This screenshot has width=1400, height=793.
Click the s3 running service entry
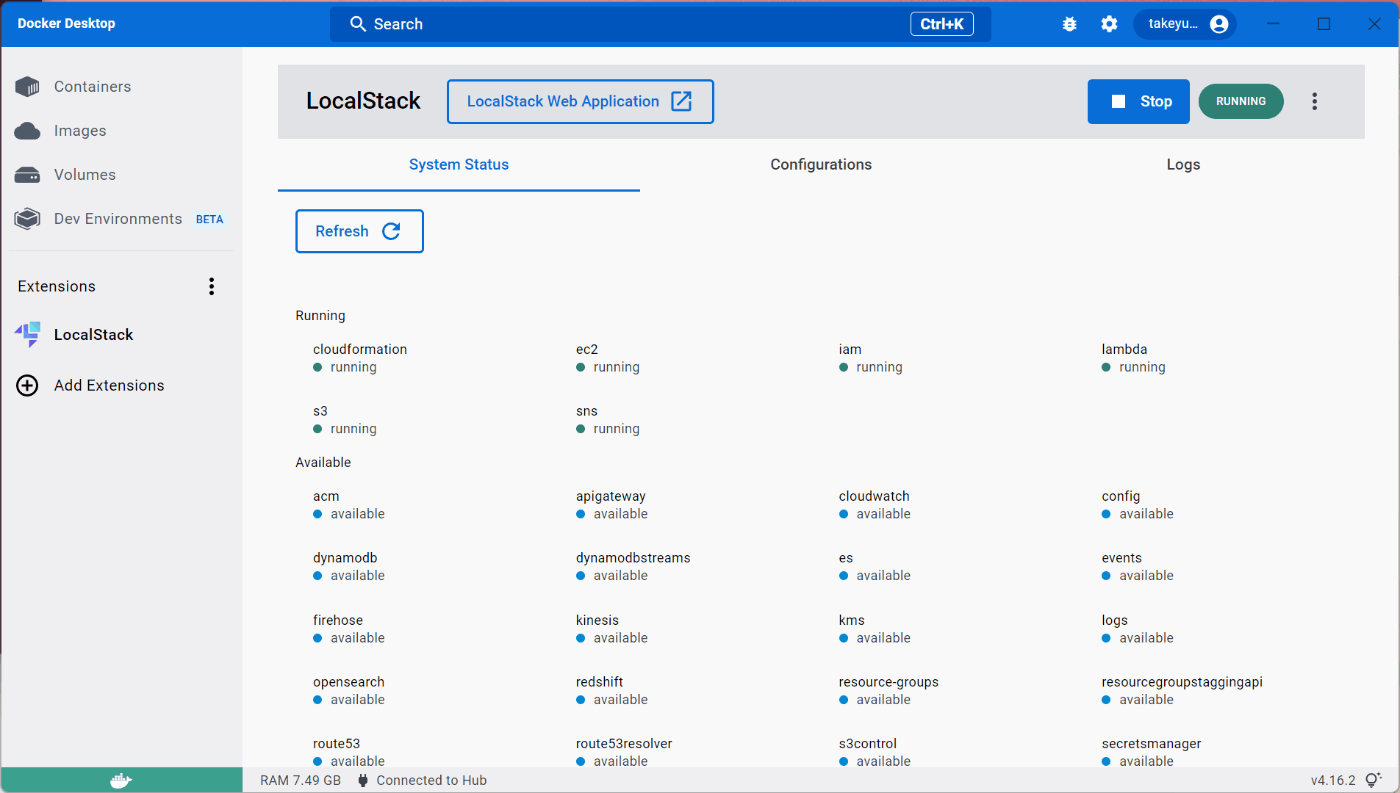345,420
